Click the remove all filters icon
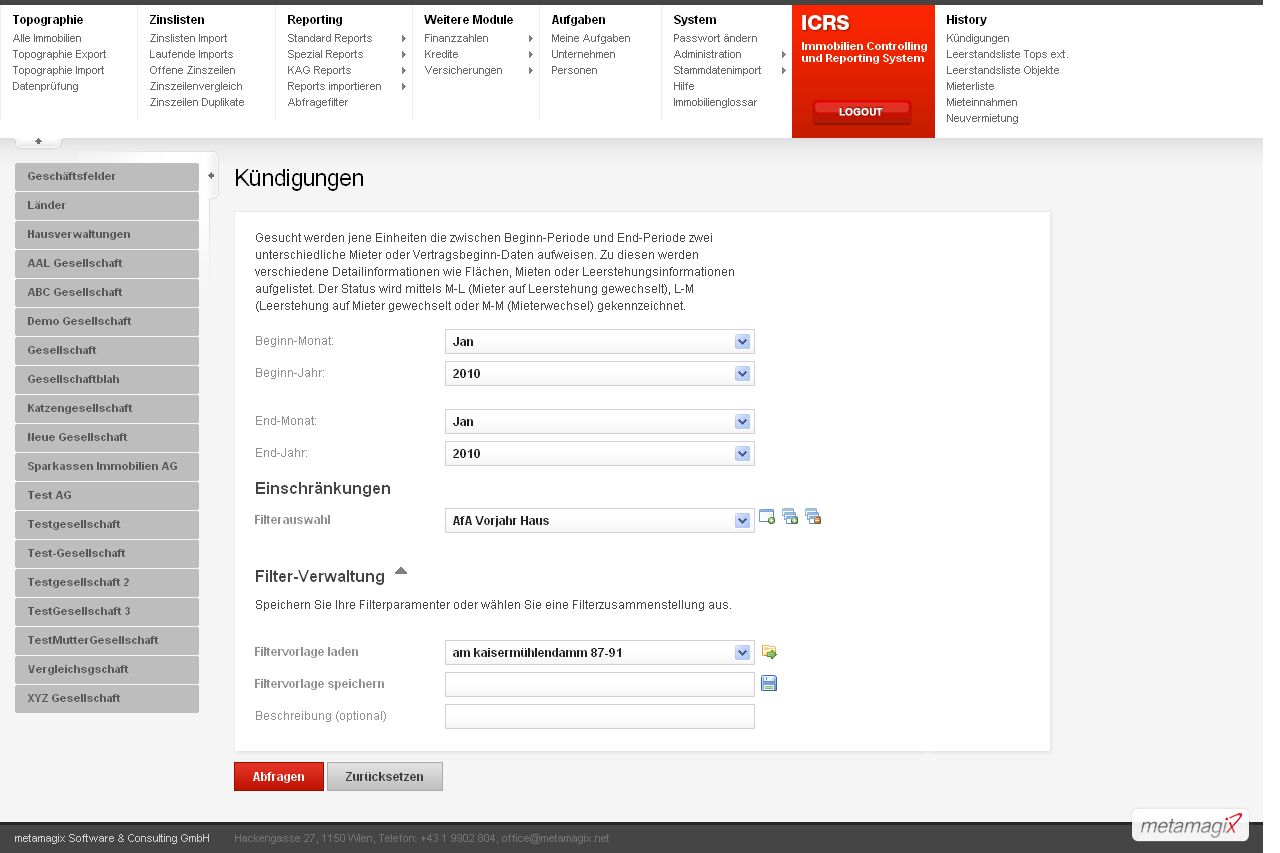The width and height of the screenshot is (1280, 853). pyautogui.click(x=813, y=517)
